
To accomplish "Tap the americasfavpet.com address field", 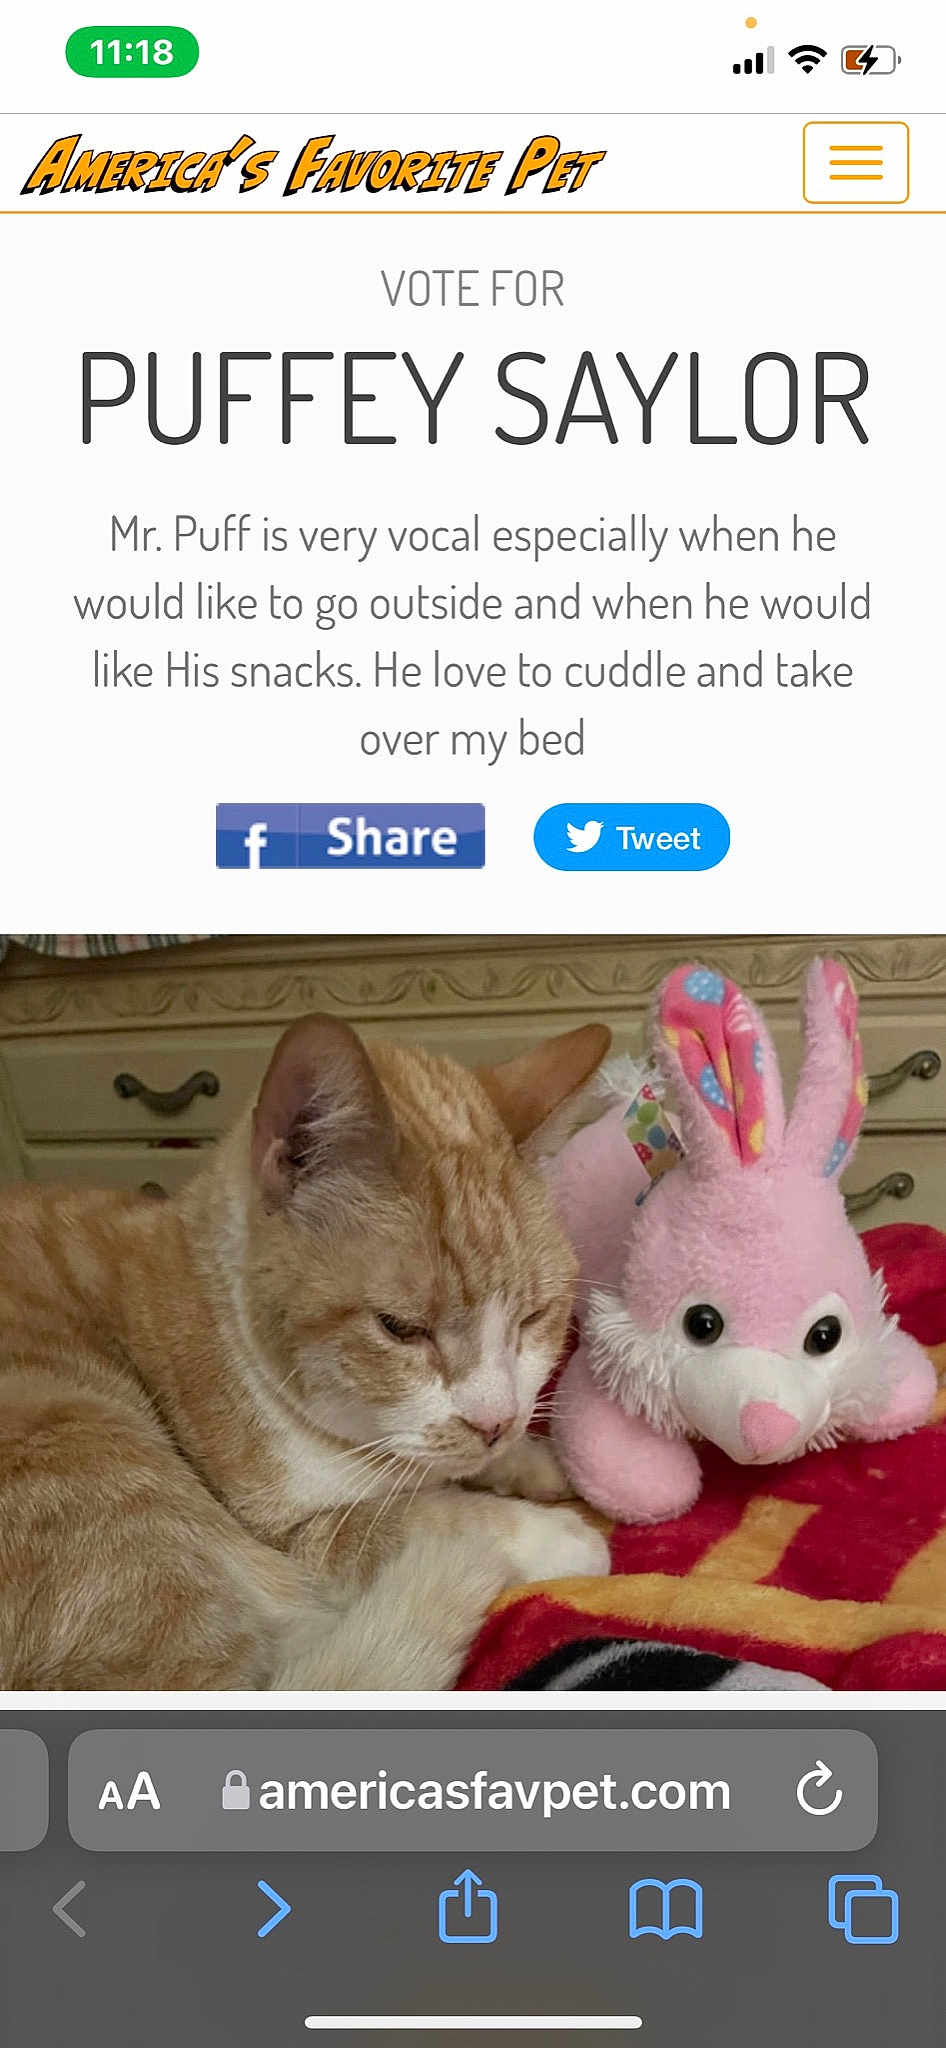I will (473, 1790).
